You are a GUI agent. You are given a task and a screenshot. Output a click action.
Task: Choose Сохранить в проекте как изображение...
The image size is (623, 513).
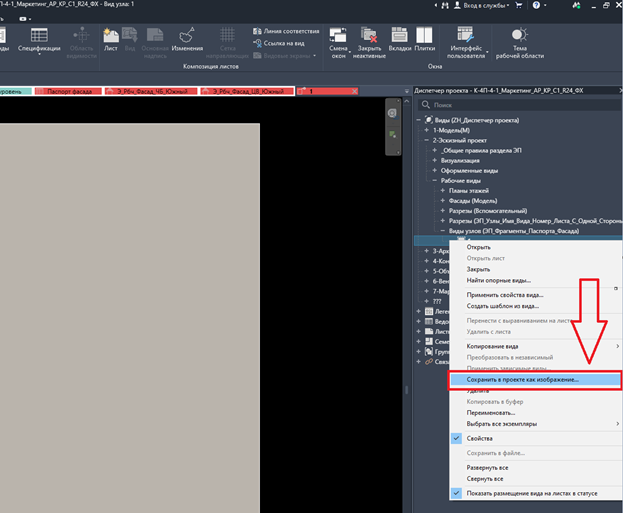[x=535, y=380]
